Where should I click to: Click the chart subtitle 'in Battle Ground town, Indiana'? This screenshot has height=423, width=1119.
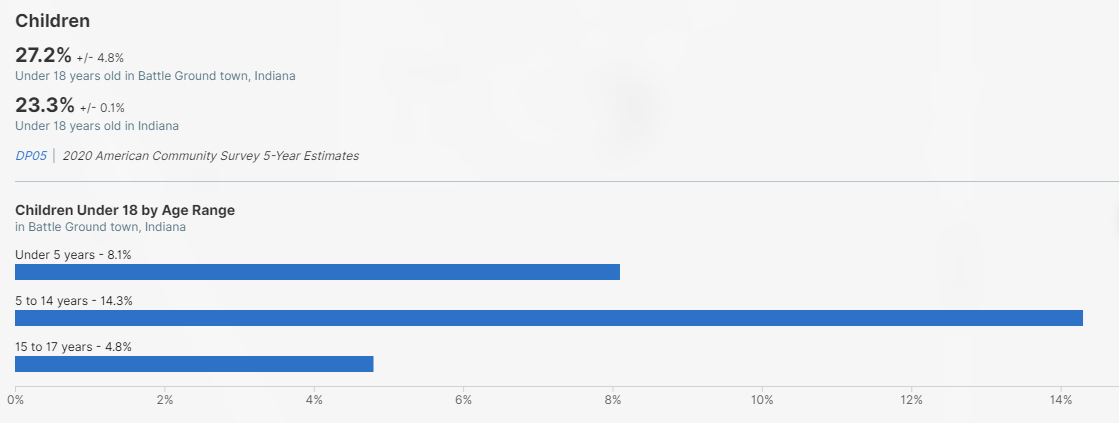click(100, 227)
